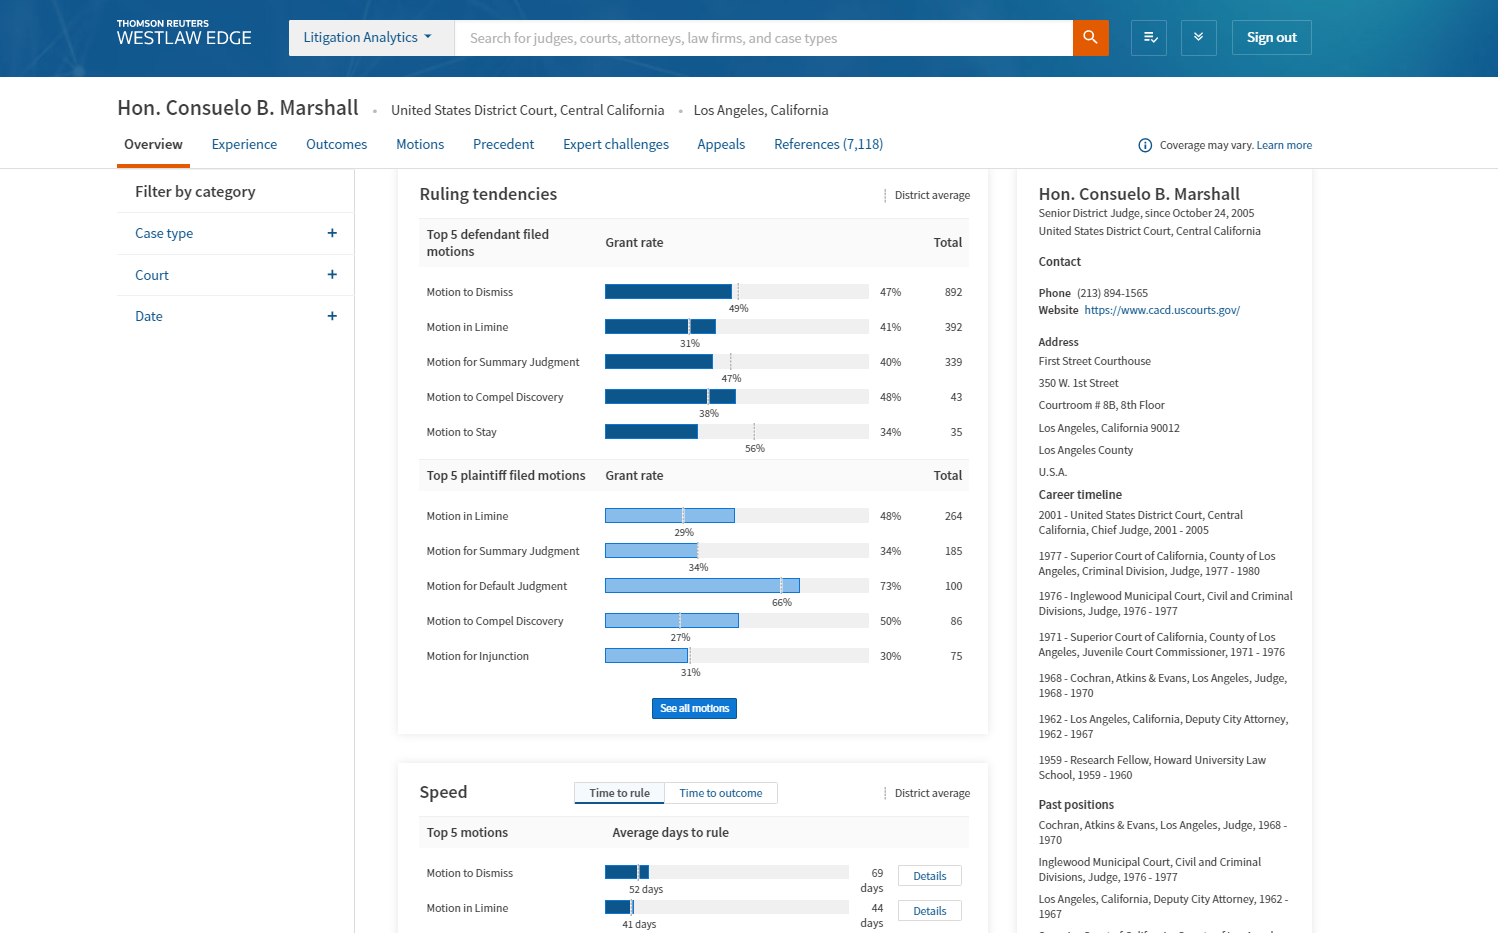Open the history list icon in header
Viewport: 1498px width, 933px height.
pos(1149,38)
